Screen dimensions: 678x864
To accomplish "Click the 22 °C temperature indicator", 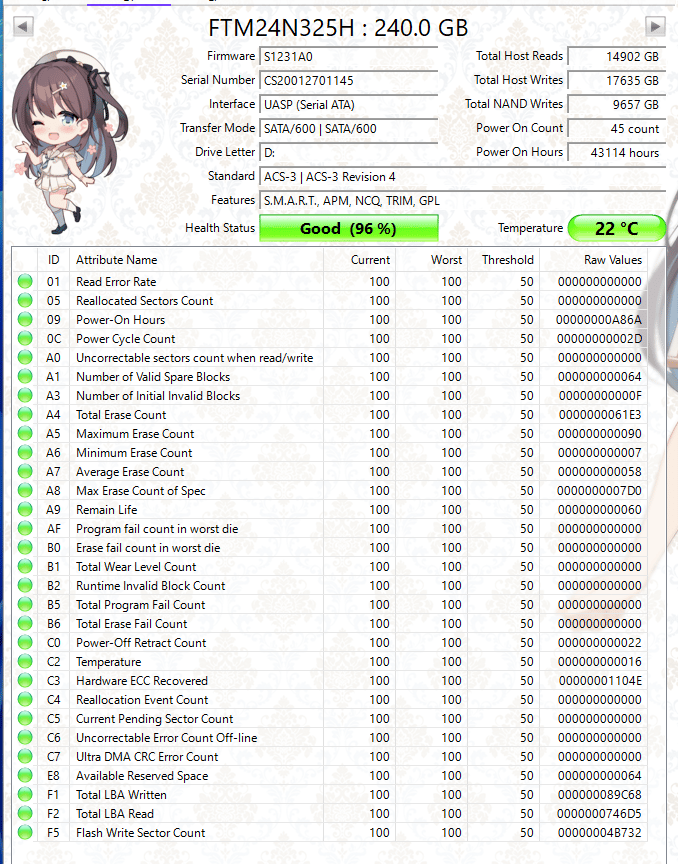I will click(616, 228).
